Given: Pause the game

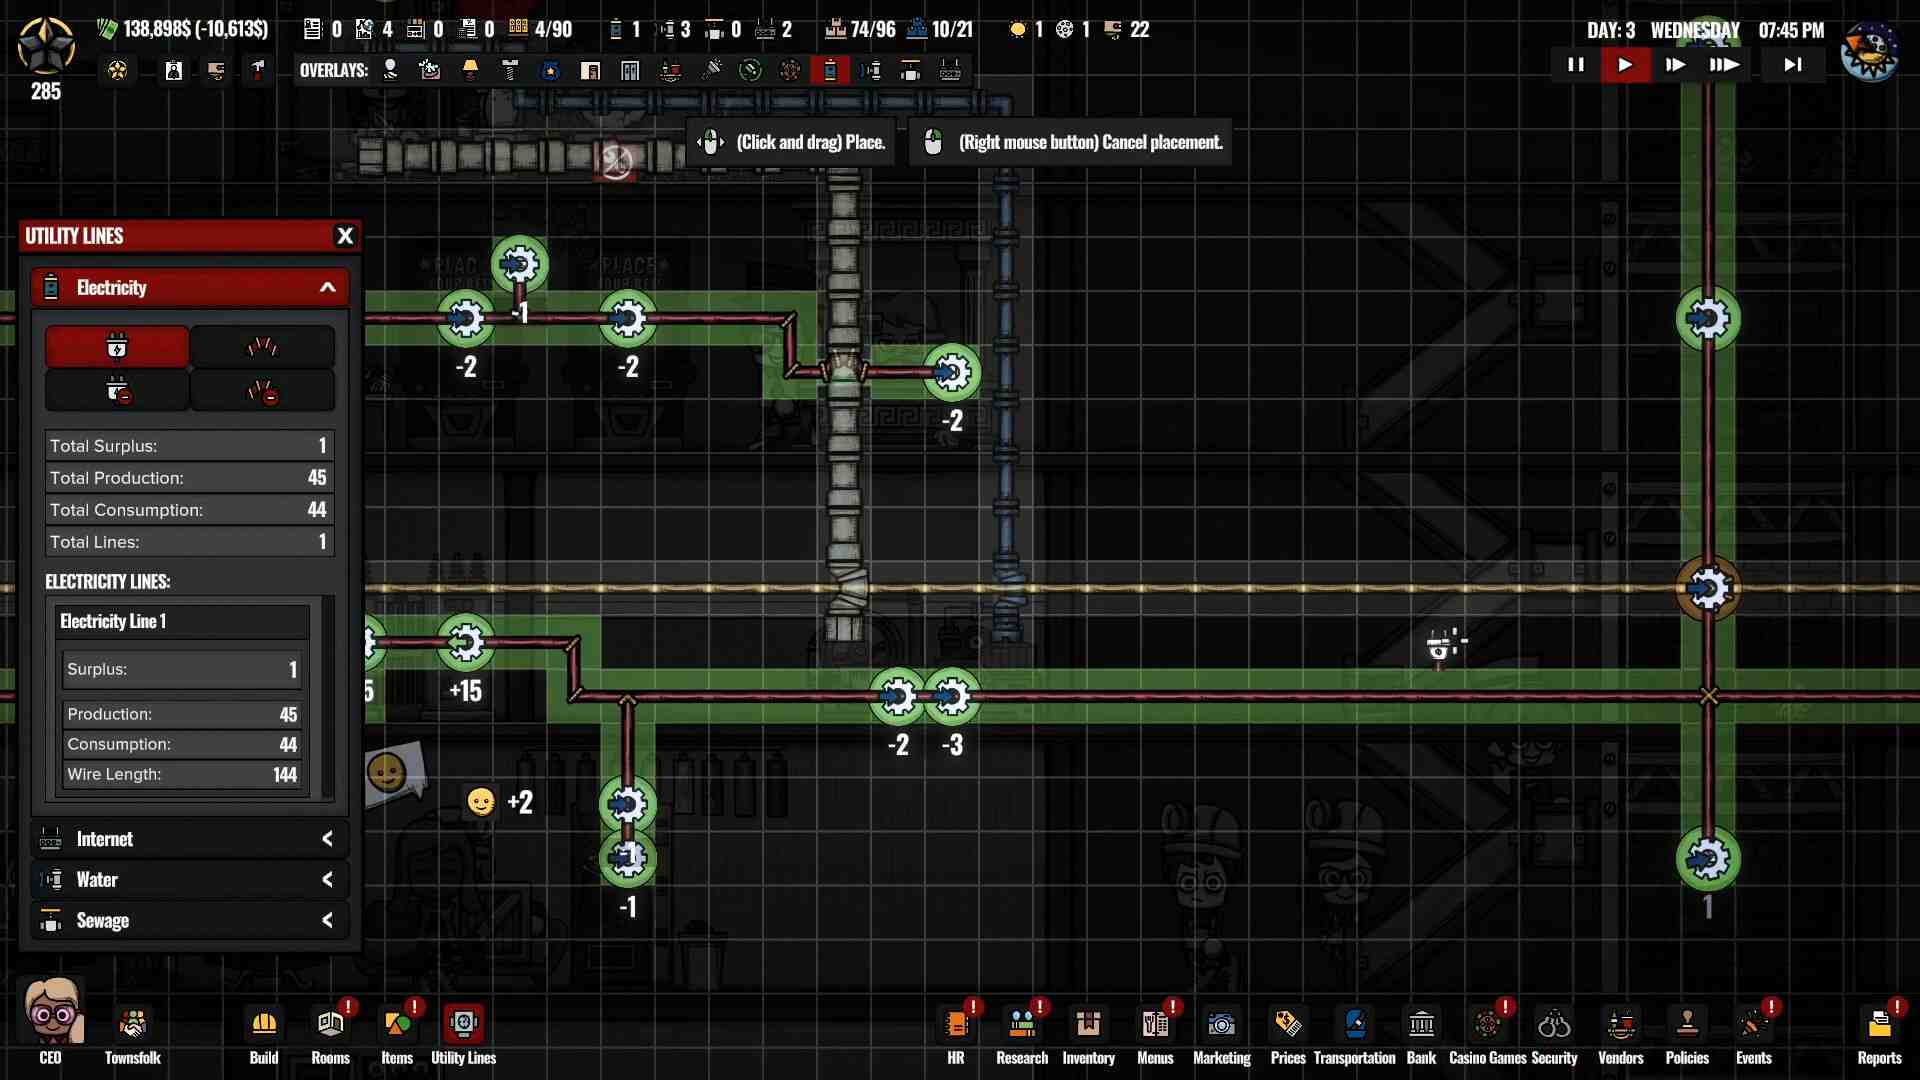Looking at the screenshot, I should coord(1576,65).
